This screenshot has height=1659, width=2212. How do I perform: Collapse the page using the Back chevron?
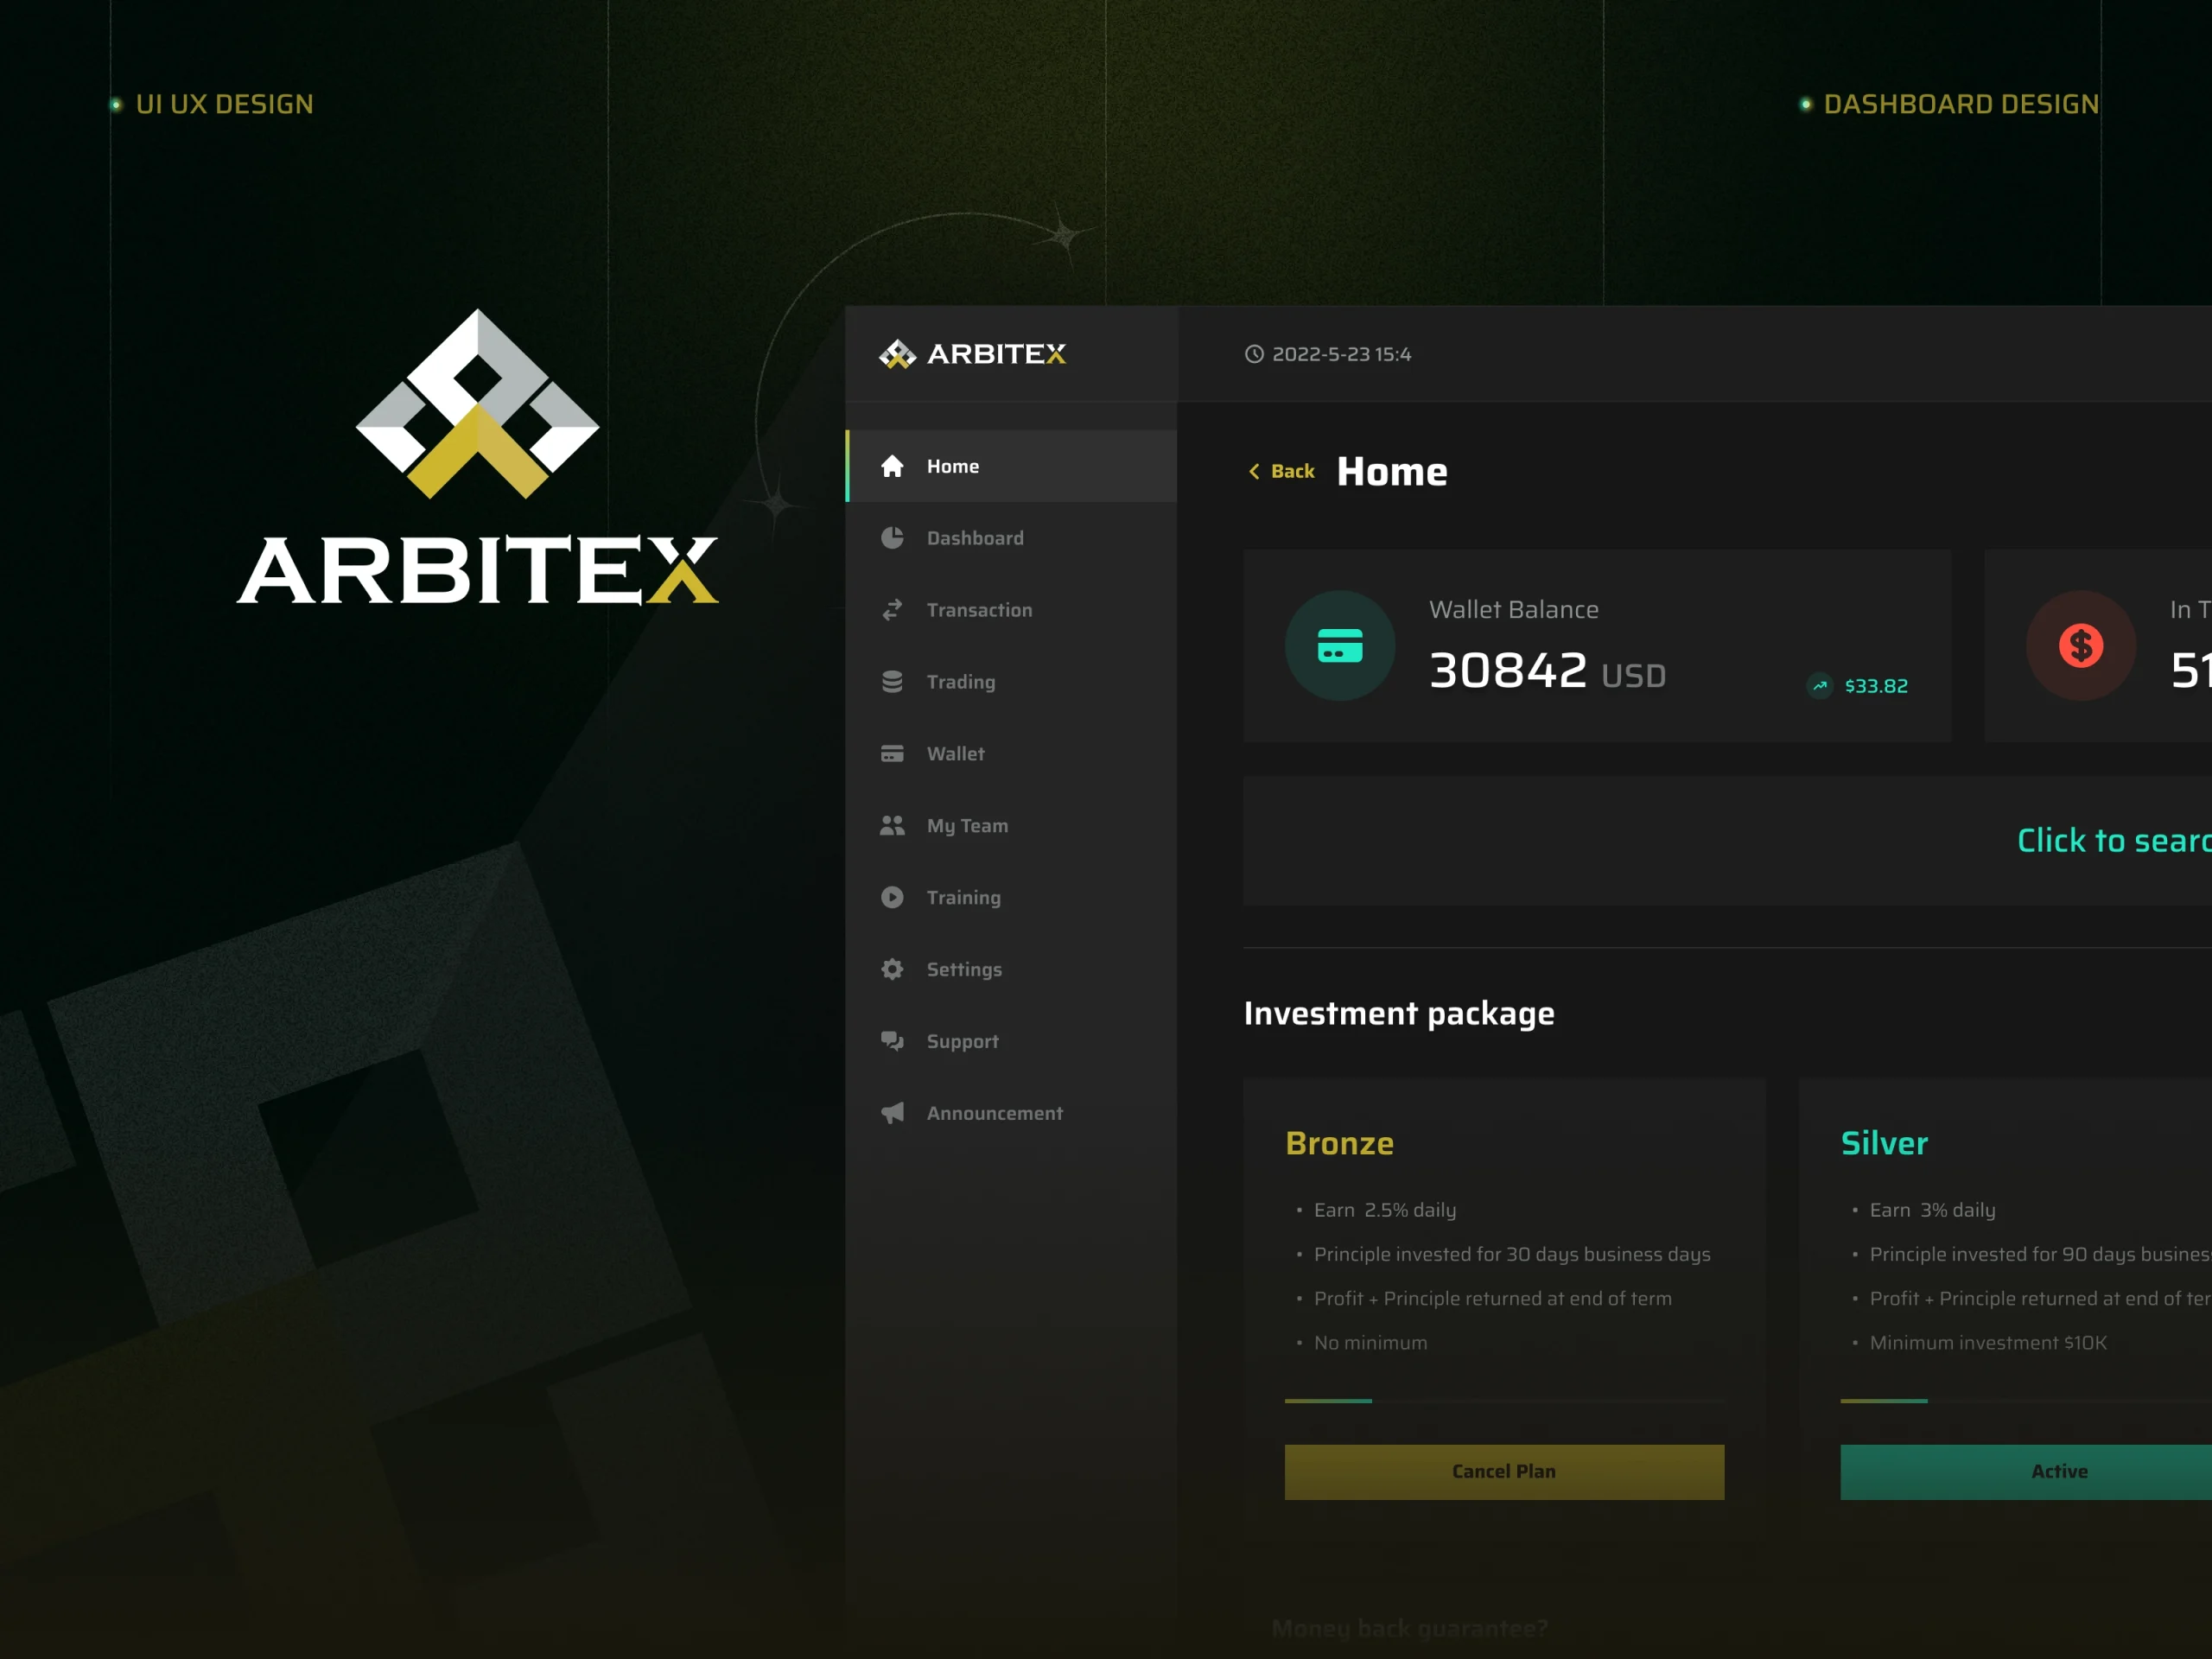[1256, 471]
